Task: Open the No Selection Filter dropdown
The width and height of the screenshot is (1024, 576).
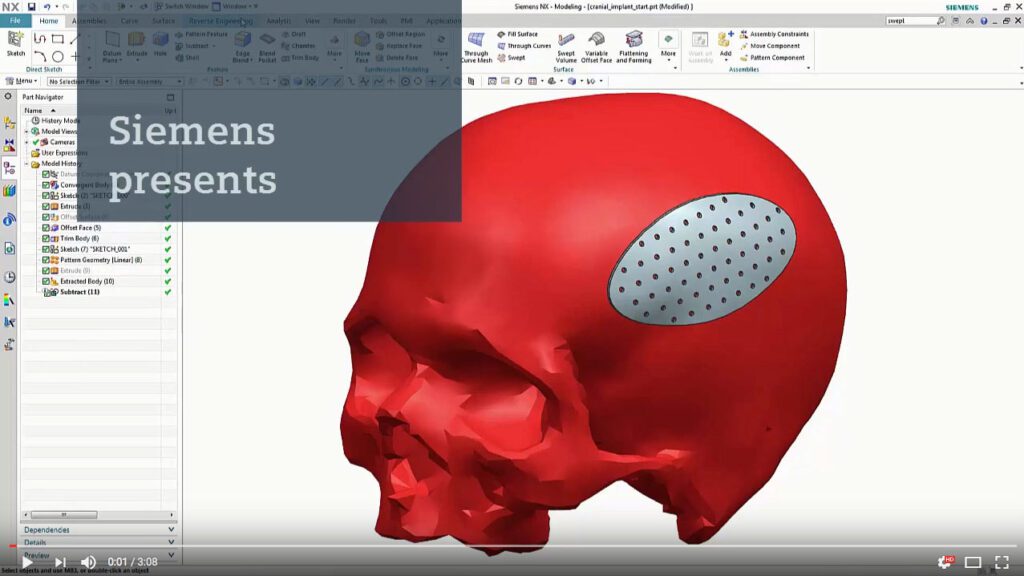Action: click(x=78, y=82)
